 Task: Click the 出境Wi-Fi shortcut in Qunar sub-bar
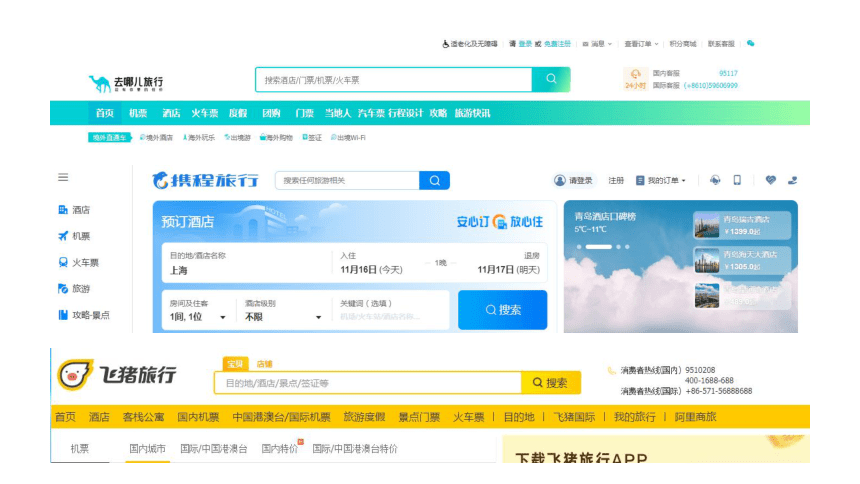point(348,138)
